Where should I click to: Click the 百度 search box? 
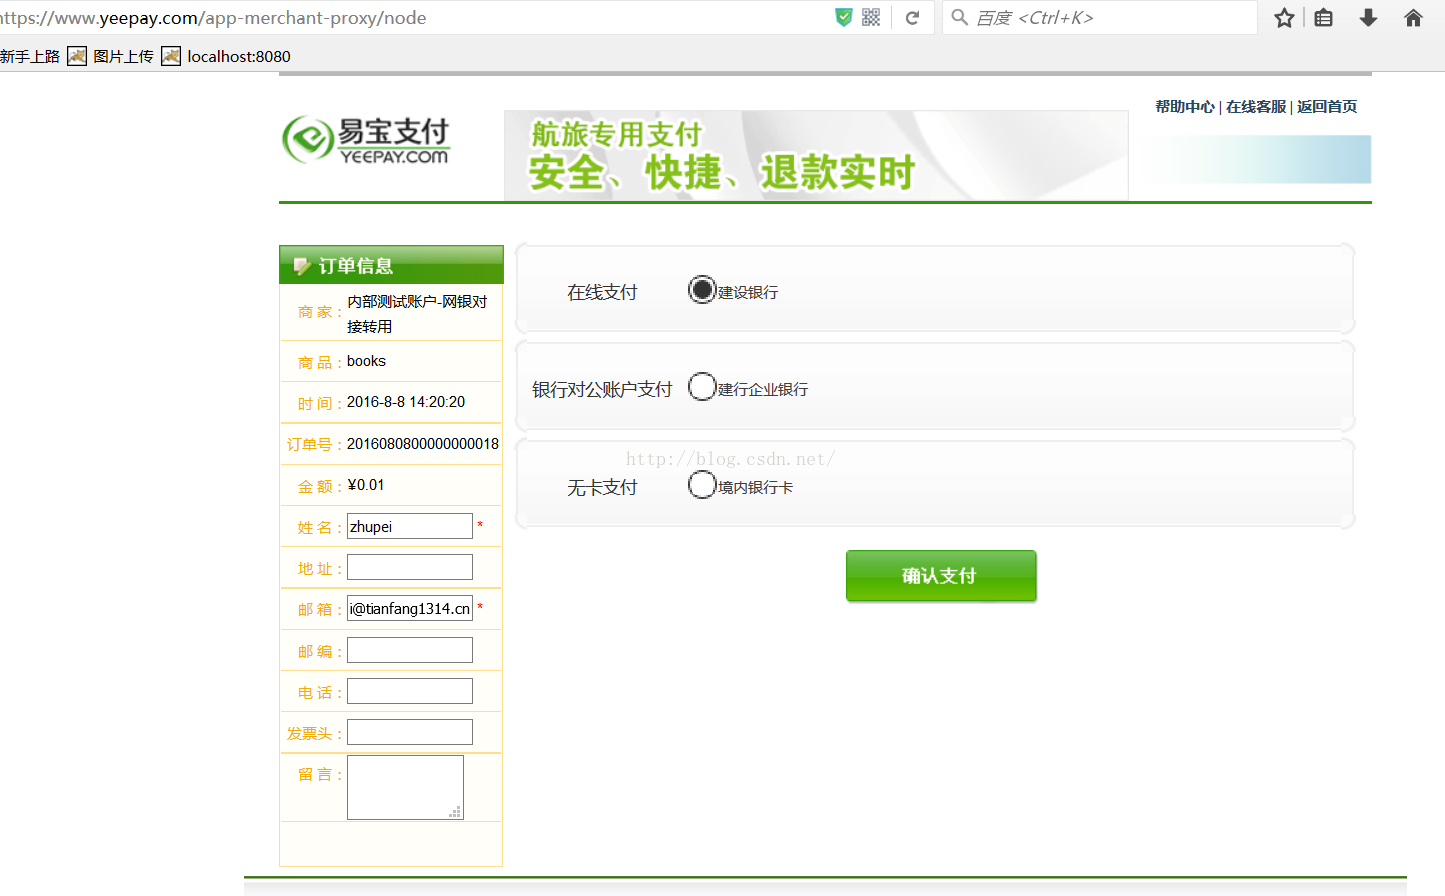(x=1099, y=17)
